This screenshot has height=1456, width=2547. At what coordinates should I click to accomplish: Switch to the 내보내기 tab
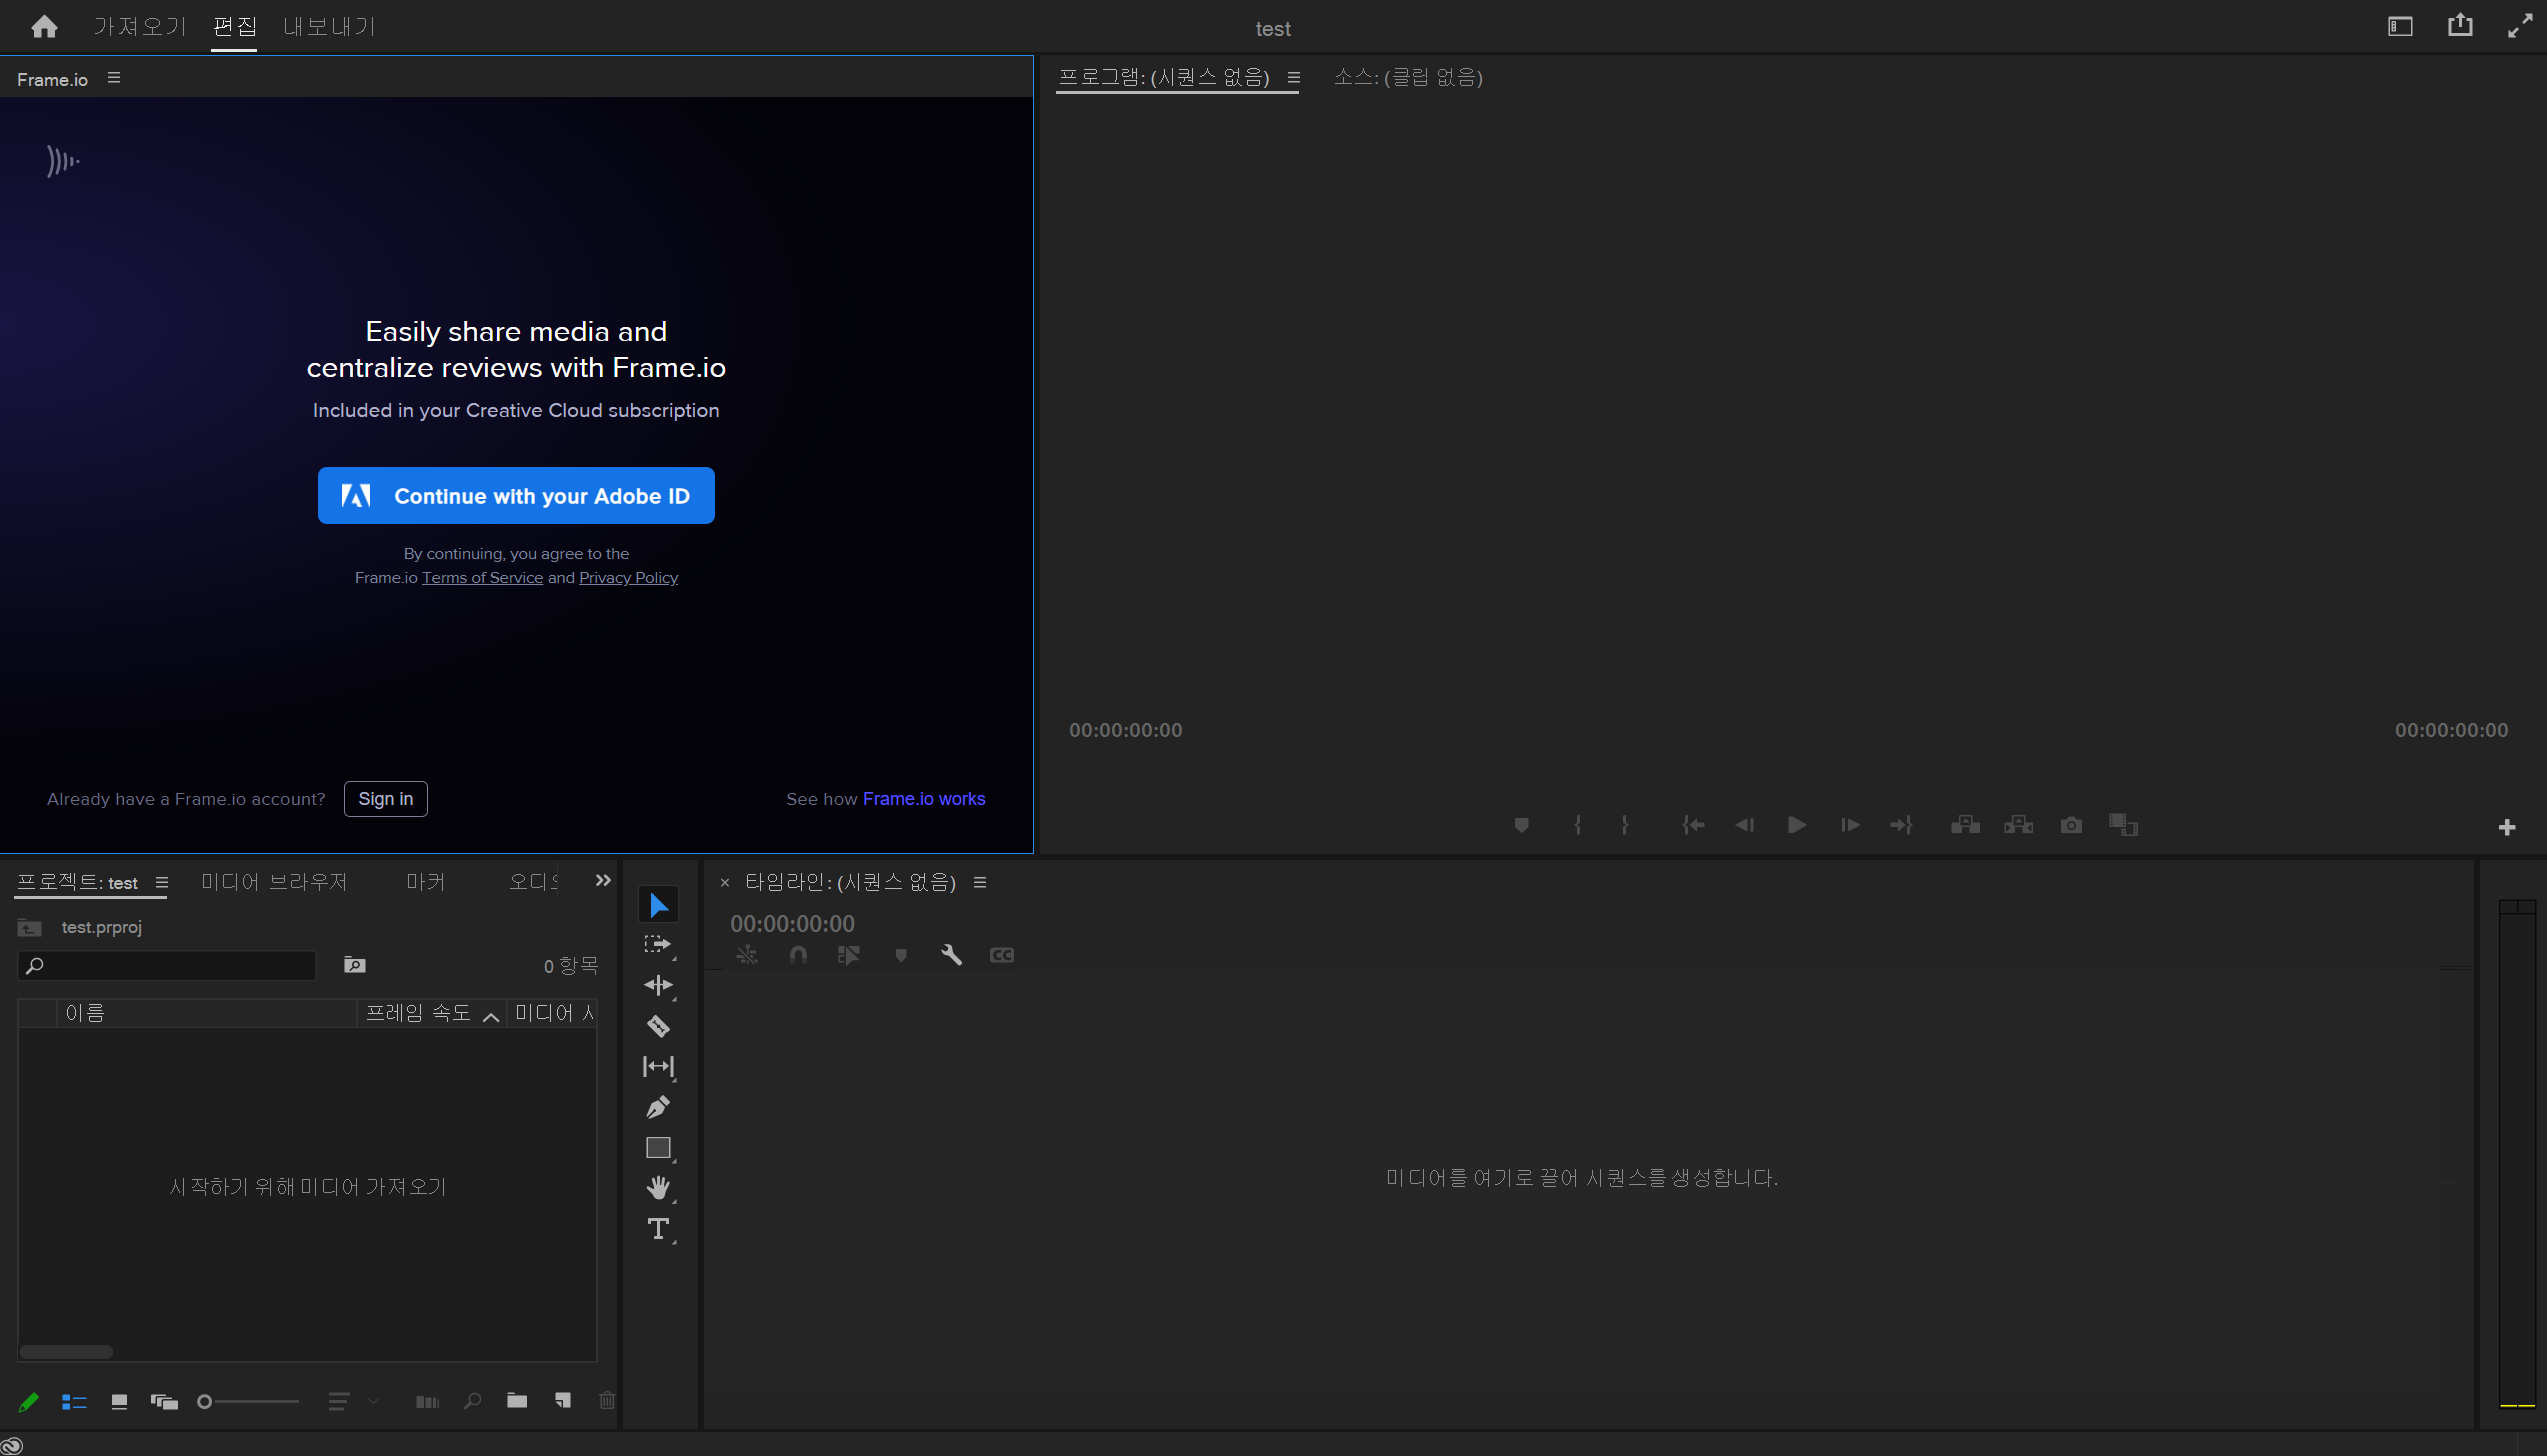click(x=328, y=26)
